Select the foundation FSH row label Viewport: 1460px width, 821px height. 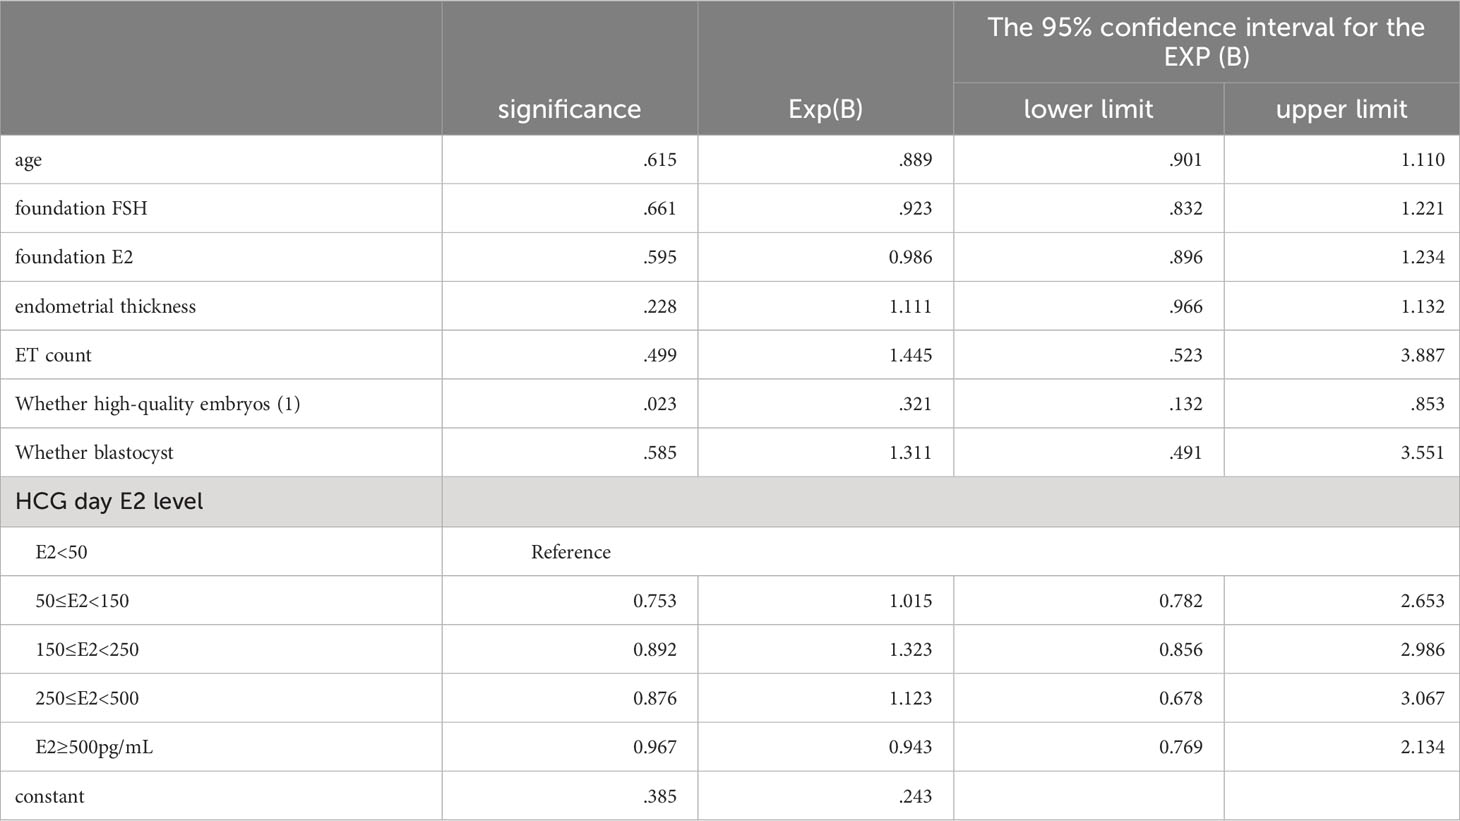[81, 208]
